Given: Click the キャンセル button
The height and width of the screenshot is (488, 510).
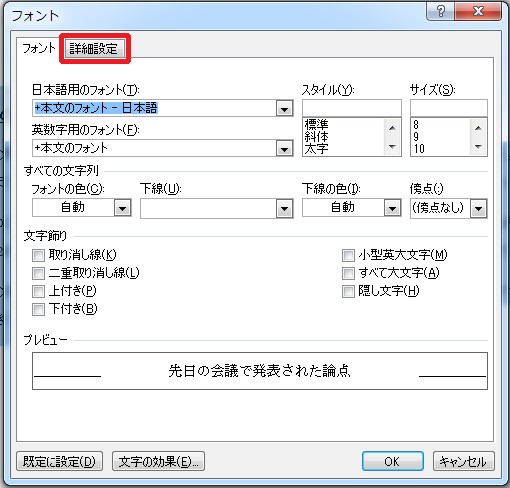Looking at the screenshot, I should pos(463,461).
